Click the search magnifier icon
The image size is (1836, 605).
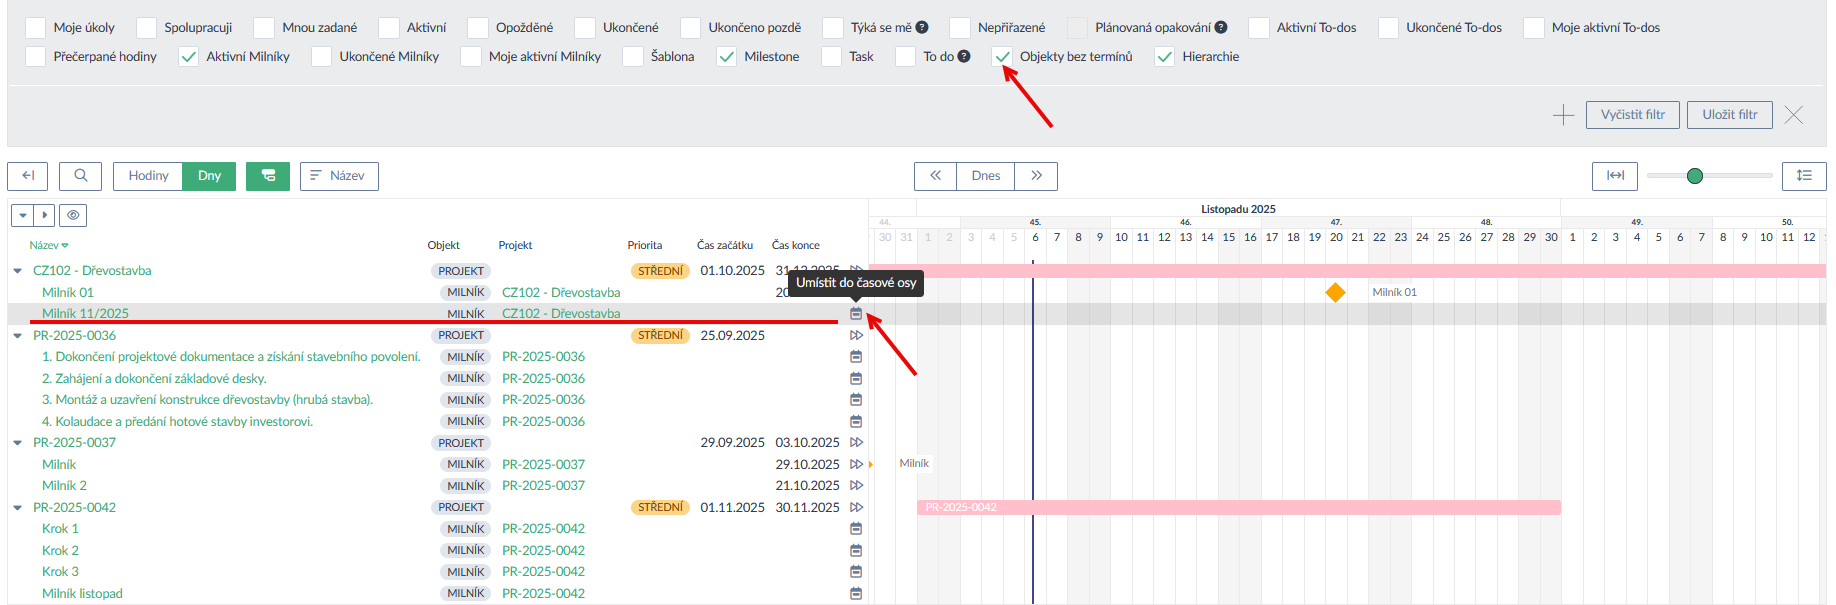(x=80, y=176)
